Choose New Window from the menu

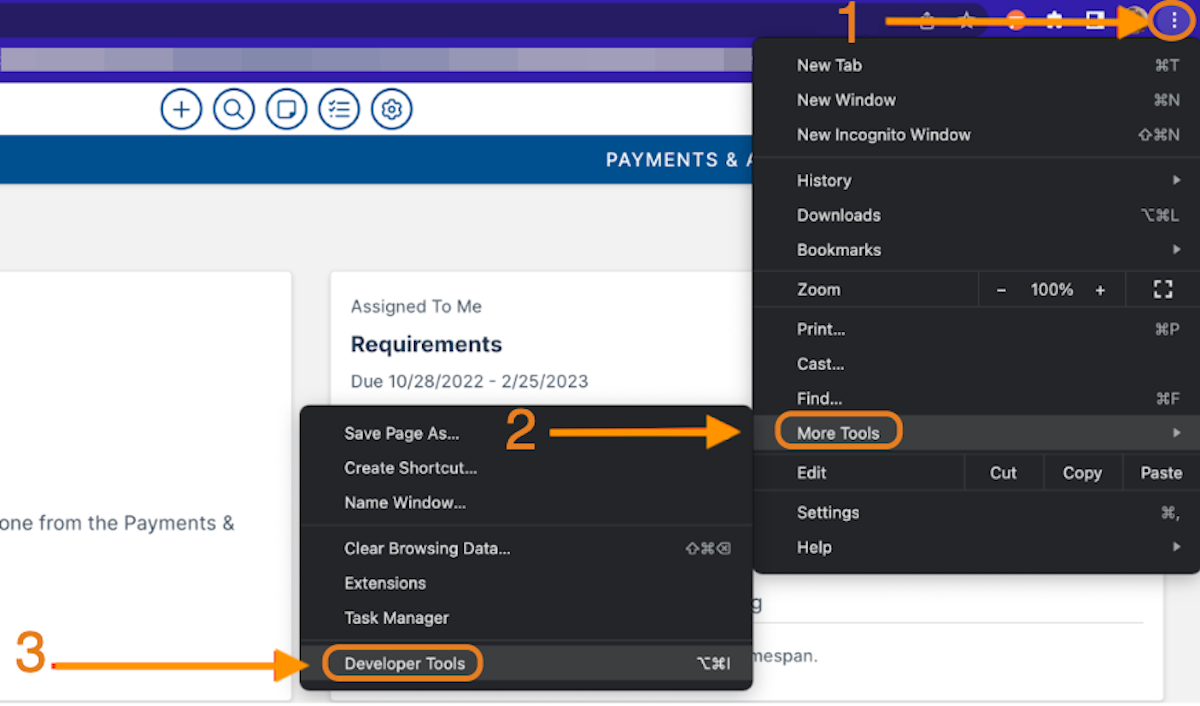pos(846,100)
